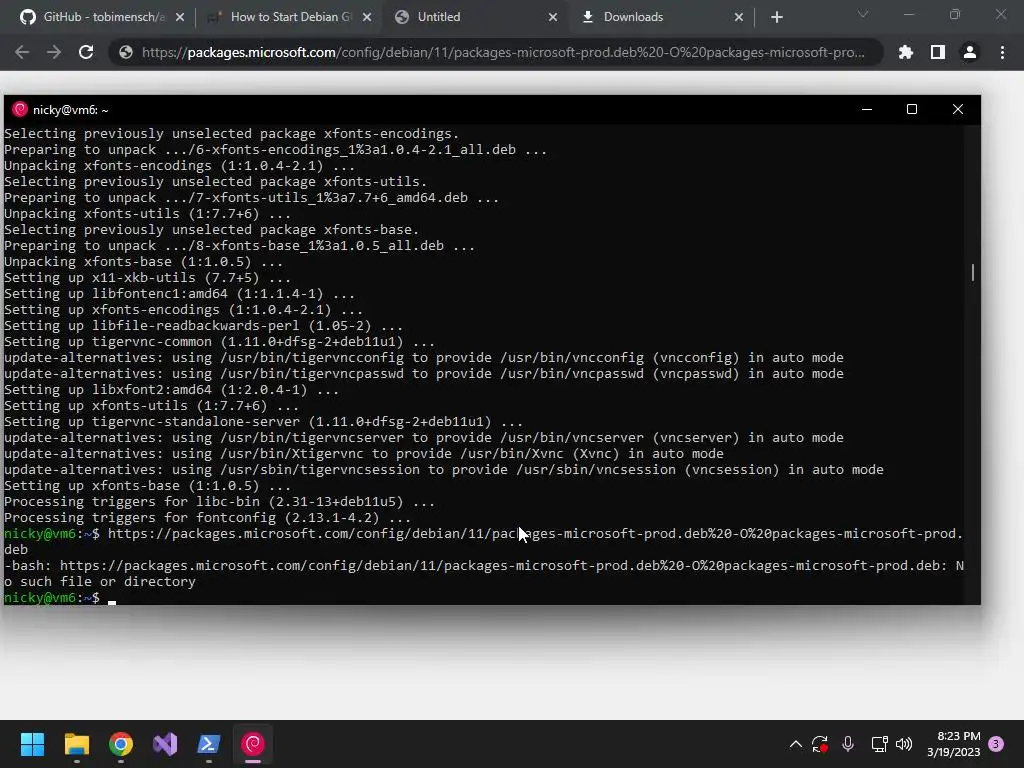
Task: Click 'Selecting previously unselected package xfonts-encodings' line
Action: click(232, 134)
